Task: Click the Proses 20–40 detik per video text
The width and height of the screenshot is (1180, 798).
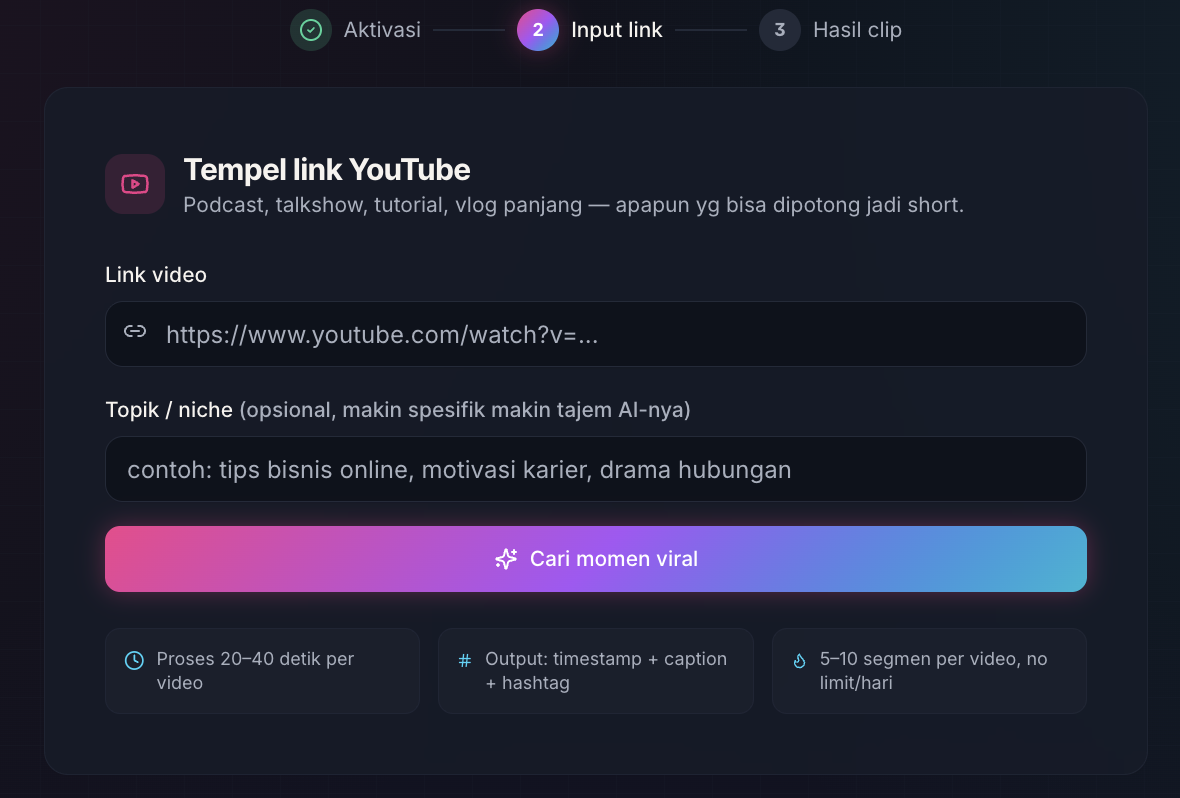Action: tap(255, 671)
